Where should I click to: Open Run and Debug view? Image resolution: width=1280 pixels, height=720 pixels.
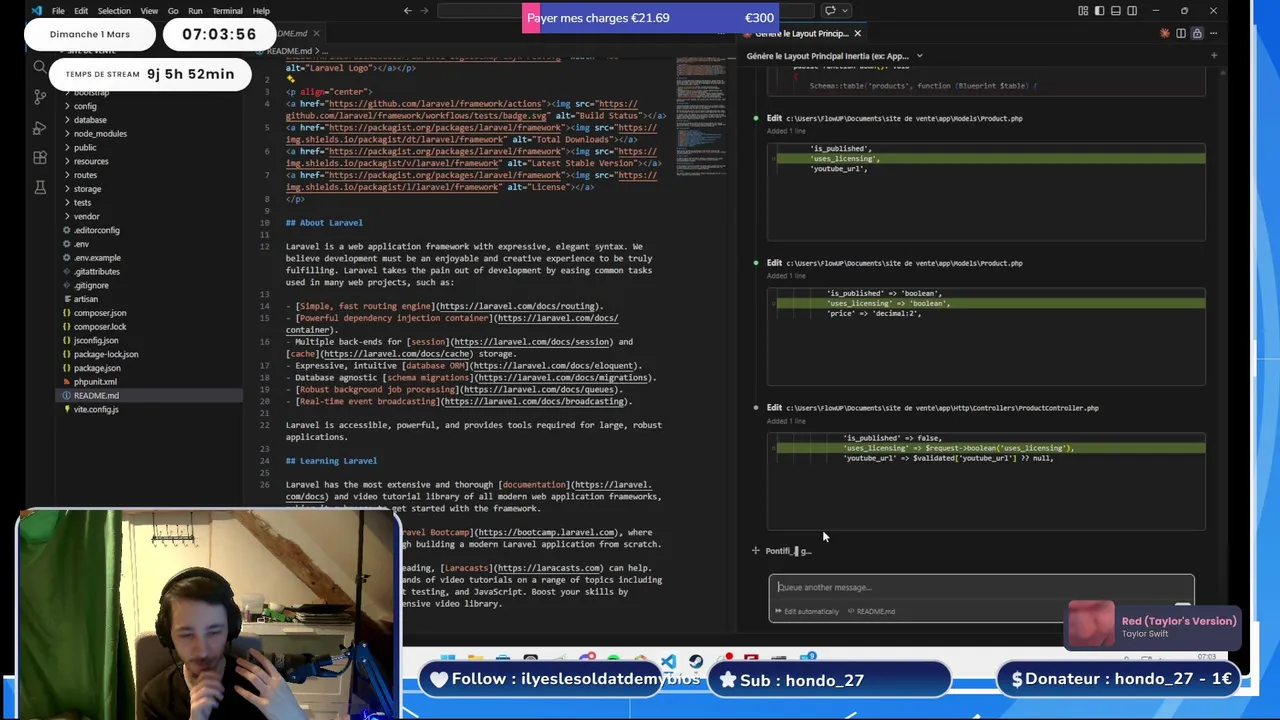tap(40, 128)
